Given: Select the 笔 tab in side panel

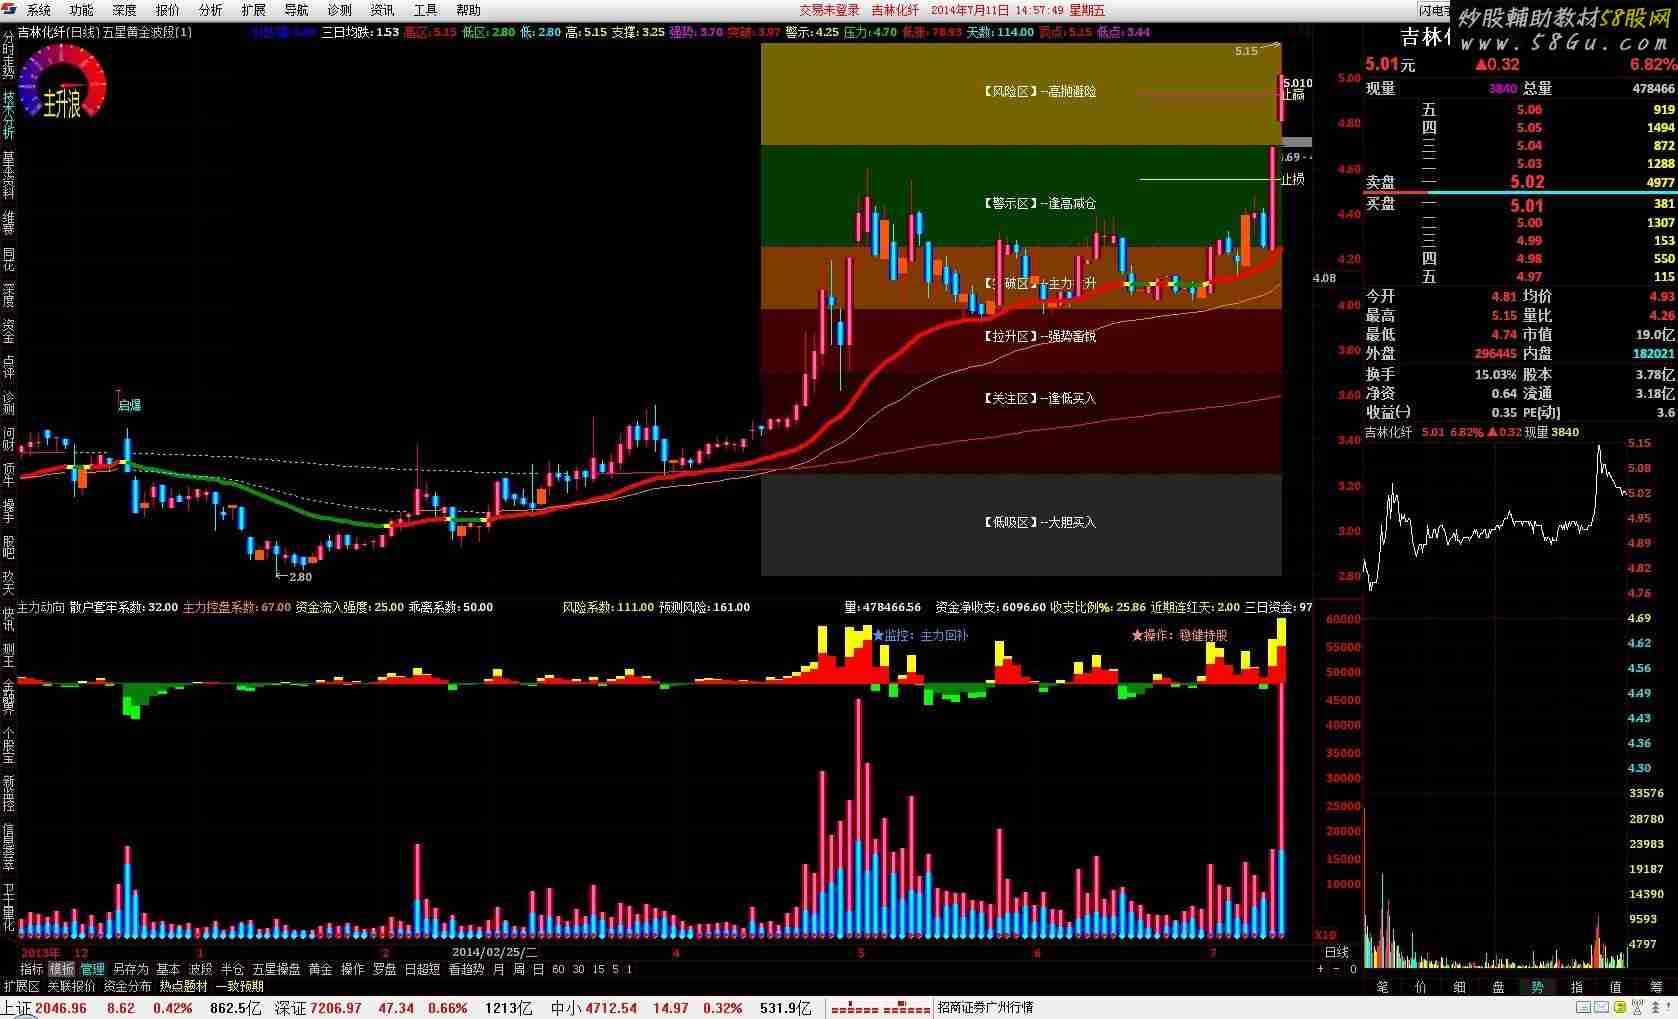Looking at the screenshot, I should tap(1382, 987).
